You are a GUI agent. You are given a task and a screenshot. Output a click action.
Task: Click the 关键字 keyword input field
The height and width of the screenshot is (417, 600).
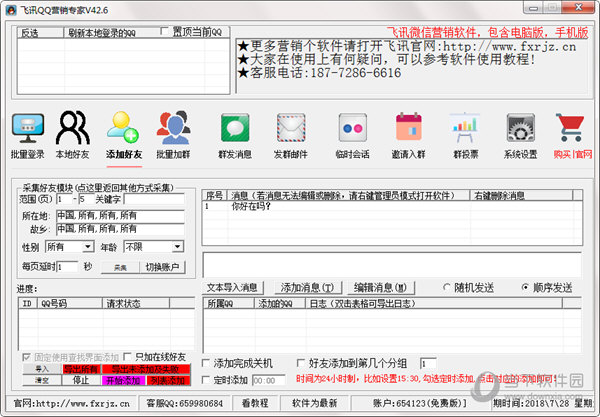click(x=154, y=199)
